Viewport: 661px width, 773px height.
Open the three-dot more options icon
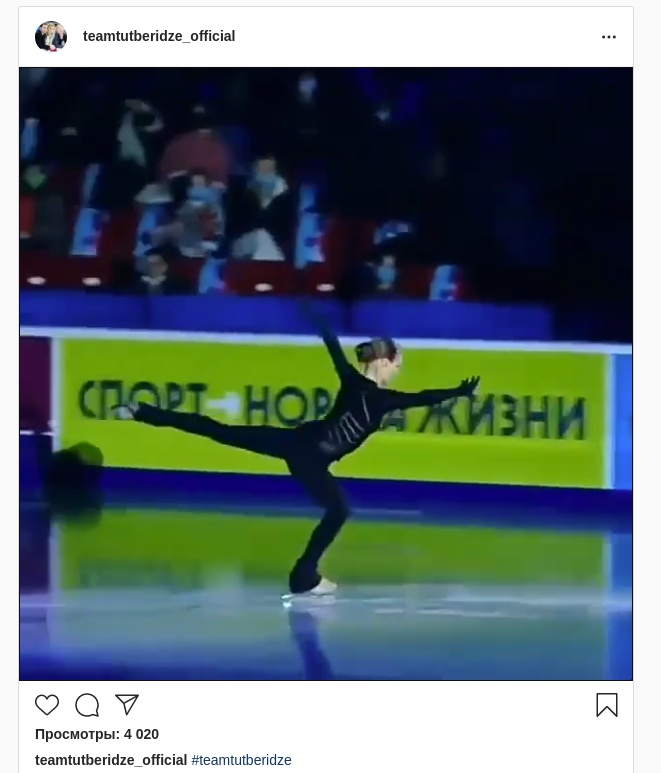(x=609, y=37)
